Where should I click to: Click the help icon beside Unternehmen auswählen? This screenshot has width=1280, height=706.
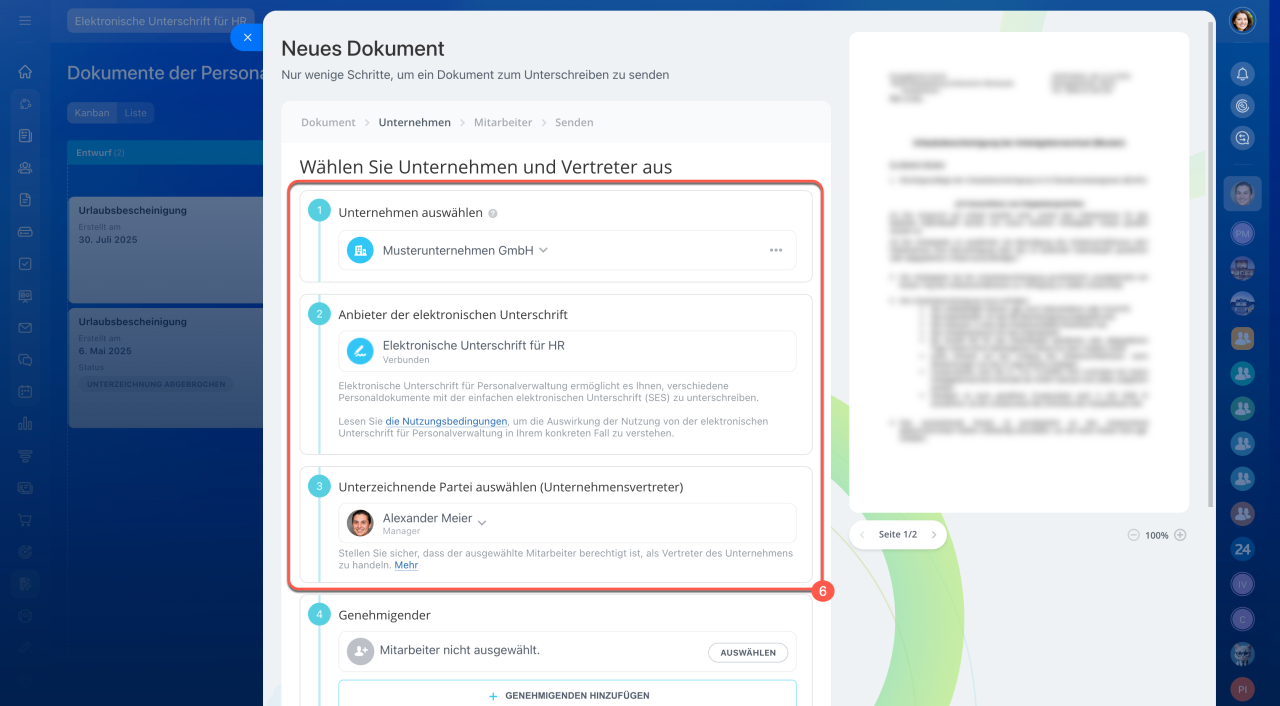(x=492, y=213)
